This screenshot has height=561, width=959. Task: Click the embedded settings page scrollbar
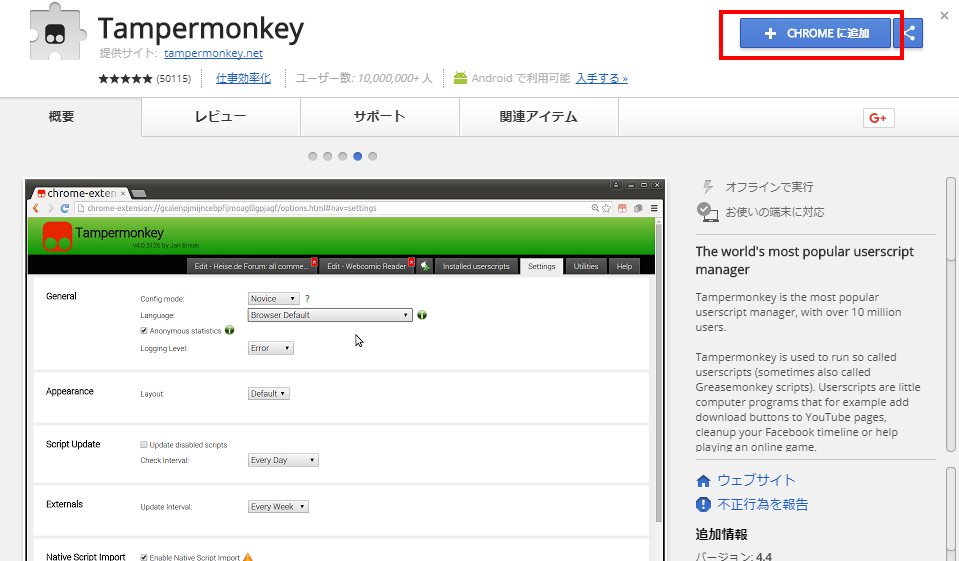click(659, 373)
